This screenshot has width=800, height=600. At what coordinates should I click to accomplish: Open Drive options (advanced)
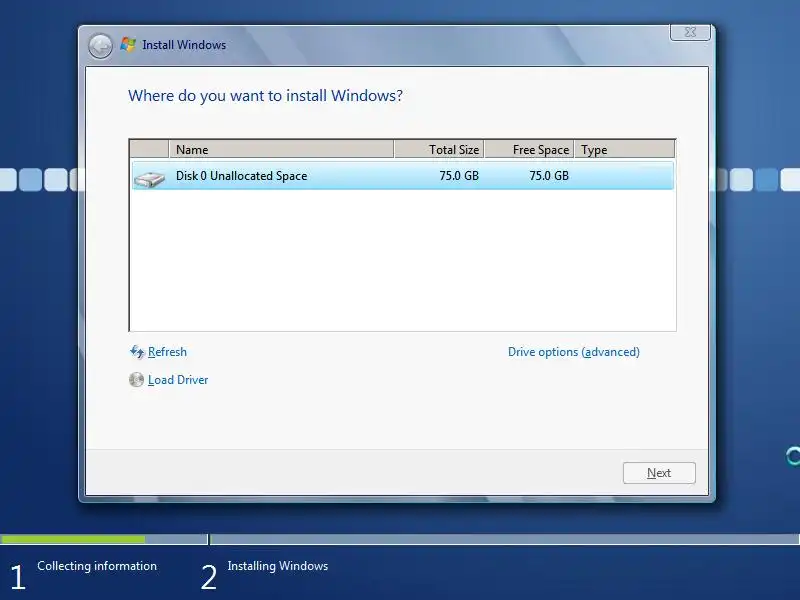(x=573, y=352)
